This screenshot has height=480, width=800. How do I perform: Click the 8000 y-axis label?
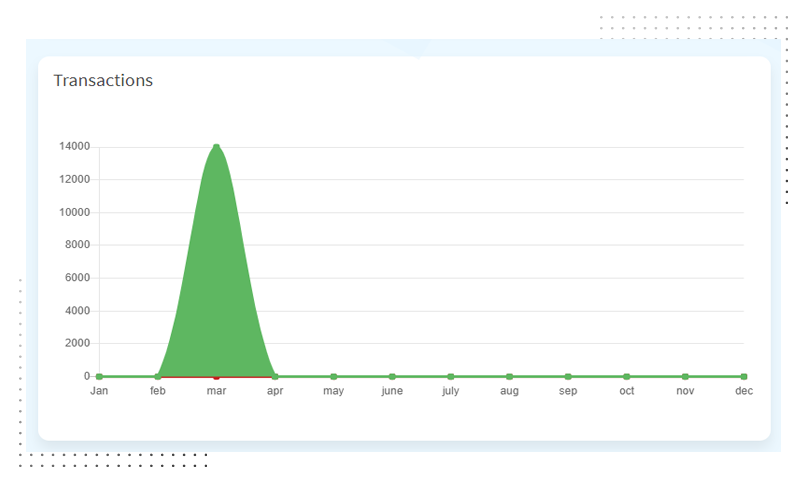pos(78,245)
